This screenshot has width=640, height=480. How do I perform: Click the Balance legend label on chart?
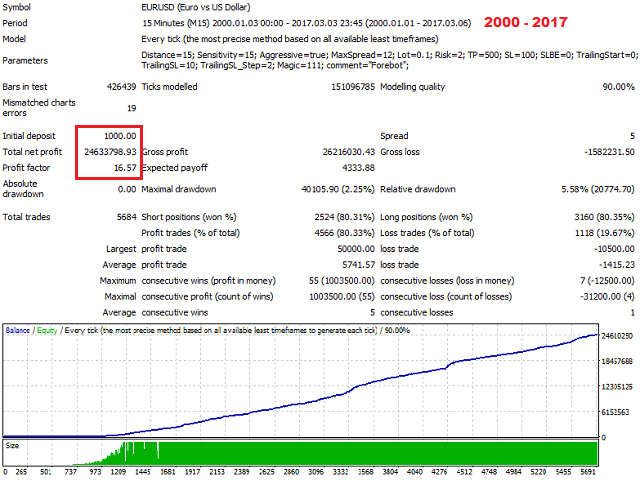pyautogui.click(x=17, y=330)
